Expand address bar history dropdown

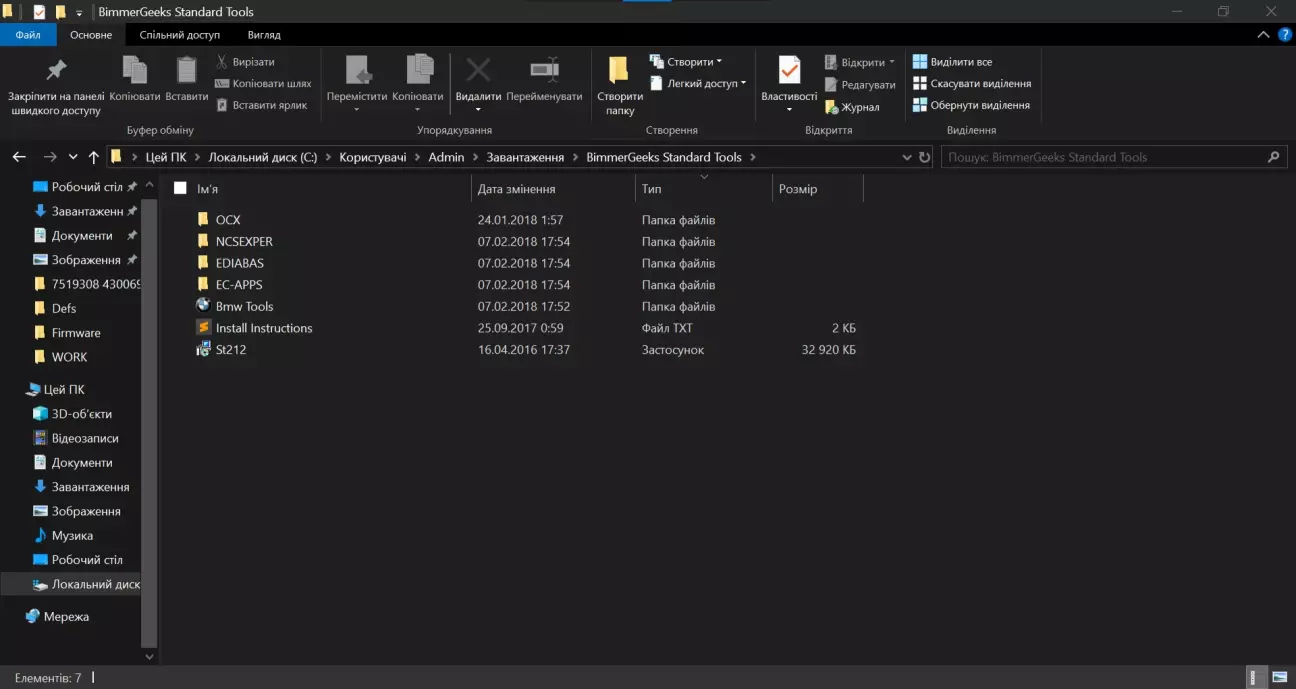click(x=906, y=157)
